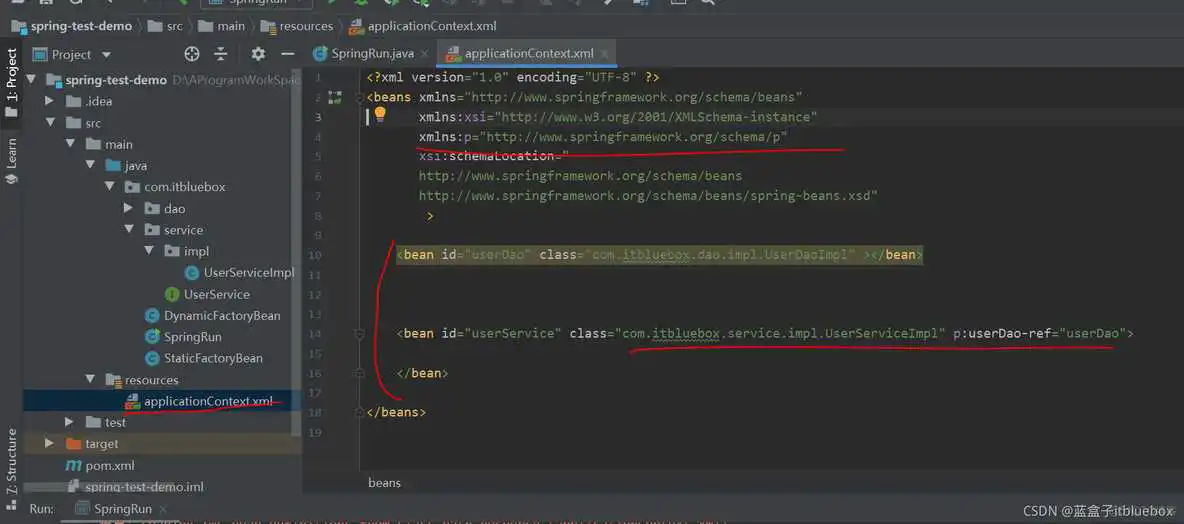This screenshot has height=524, width=1184.
Task: Toggle the Z: Structure tool window
Action: point(12,462)
